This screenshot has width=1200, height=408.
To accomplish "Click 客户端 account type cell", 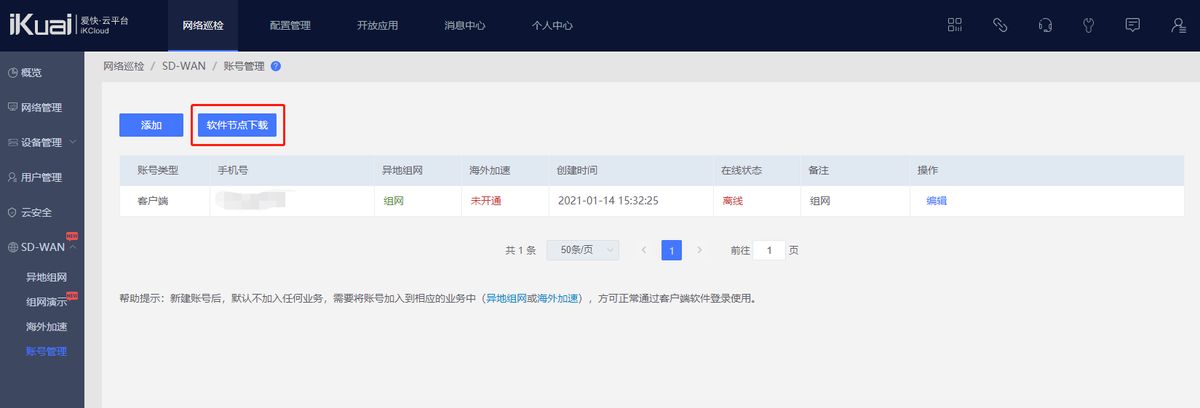I will [x=153, y=200].
